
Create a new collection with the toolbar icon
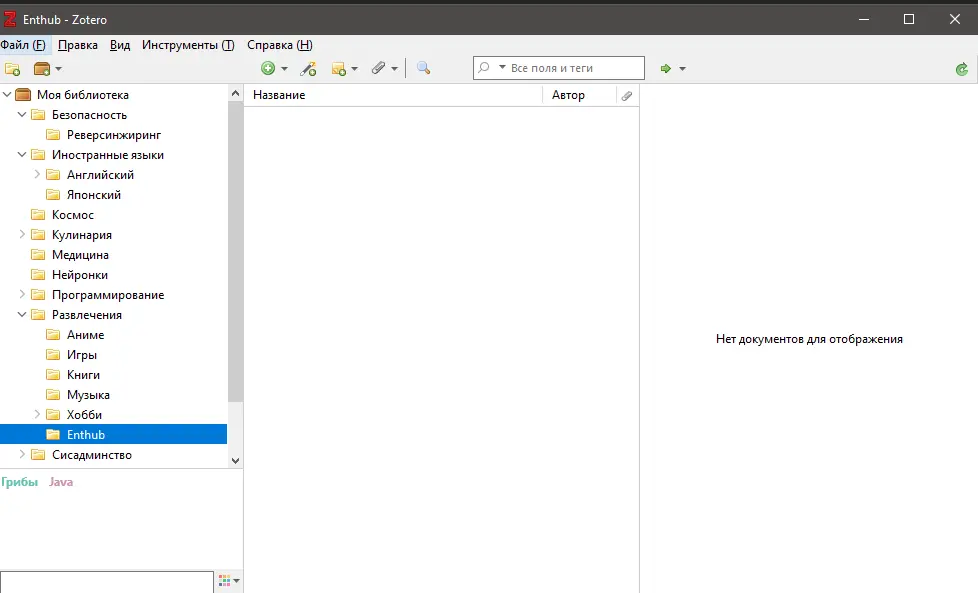tap(12, 69)
